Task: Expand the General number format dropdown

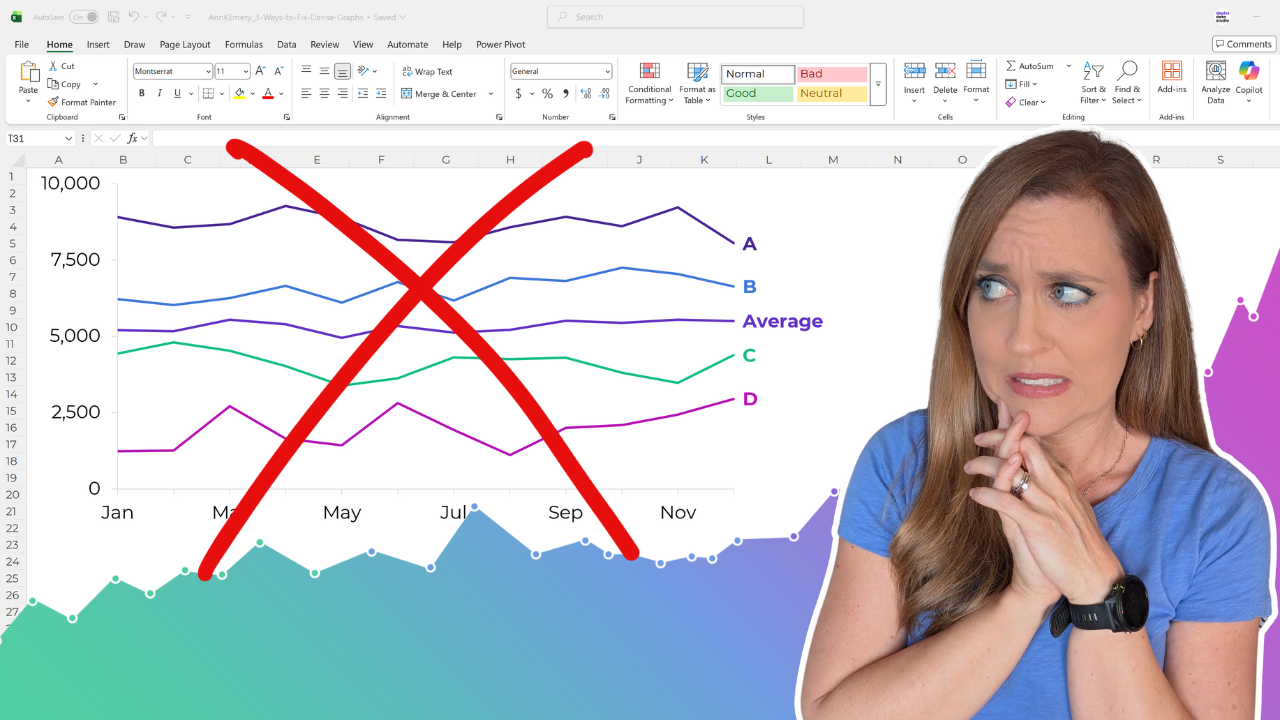Action: (x=607, y=72)
